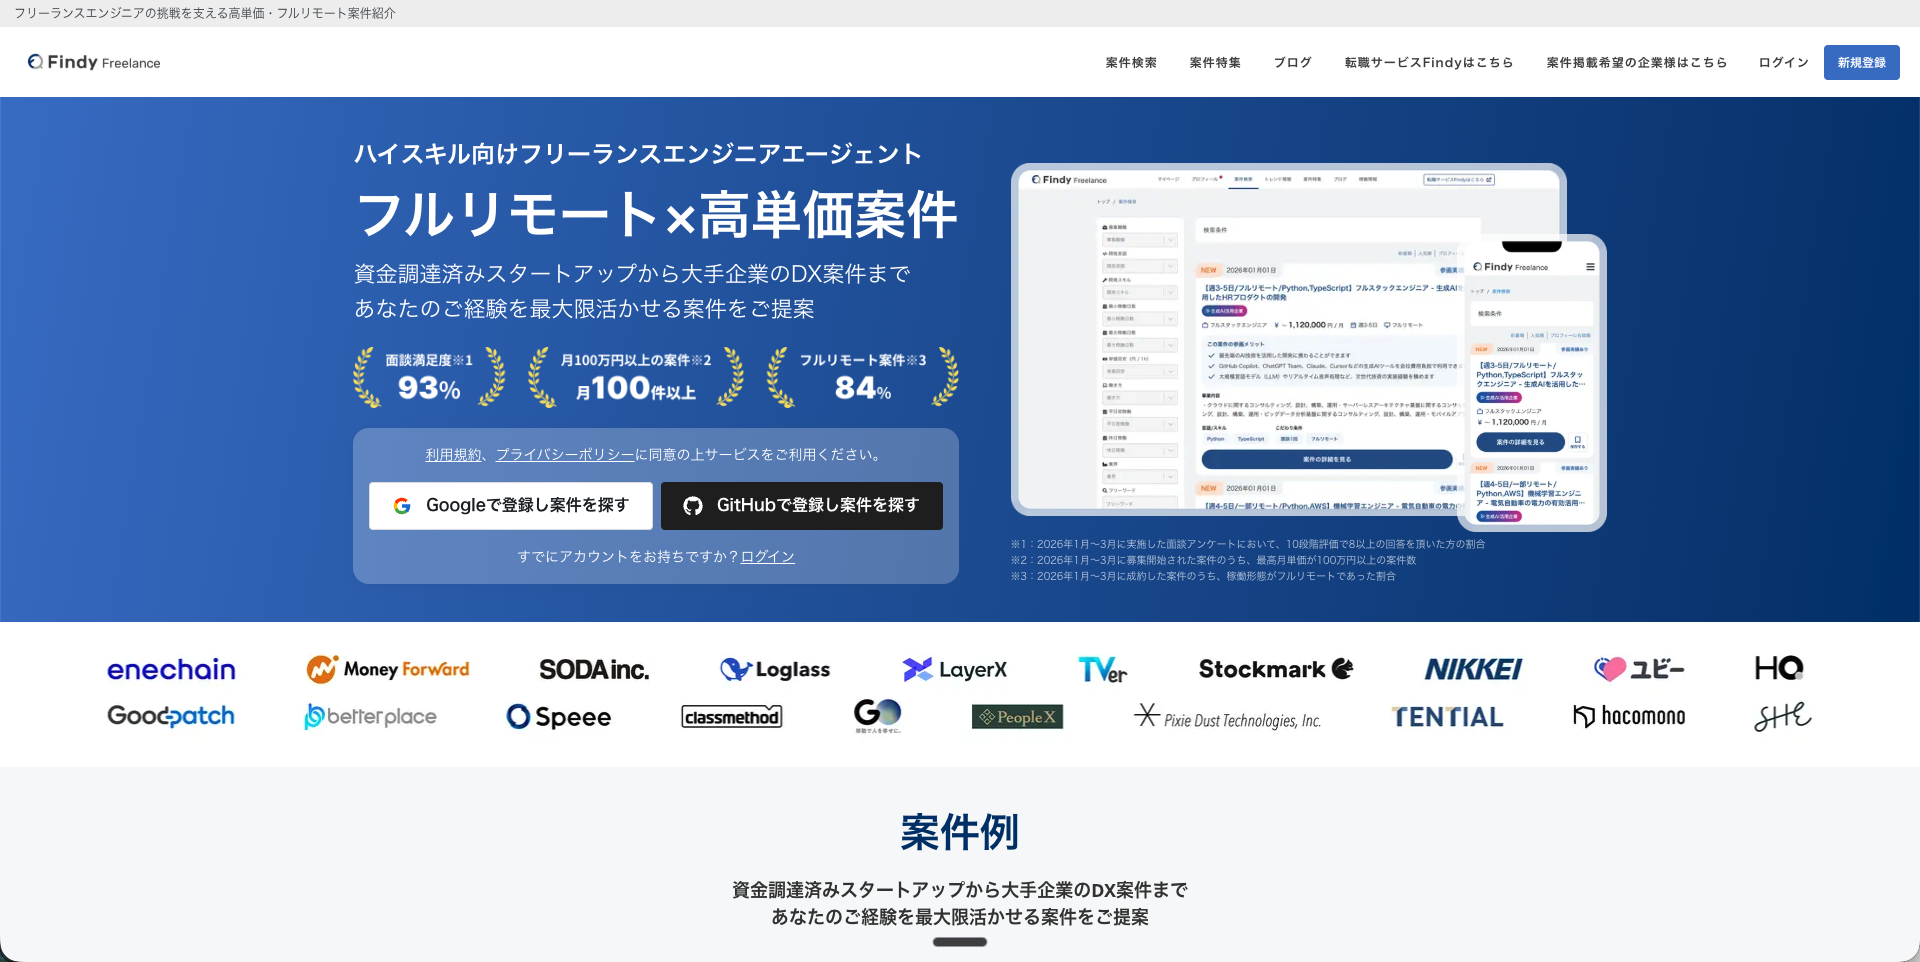Click the ※2 footnote about 最高月単価
The width and height of the screenshot is (1920, 962).
pos(1213,560)
